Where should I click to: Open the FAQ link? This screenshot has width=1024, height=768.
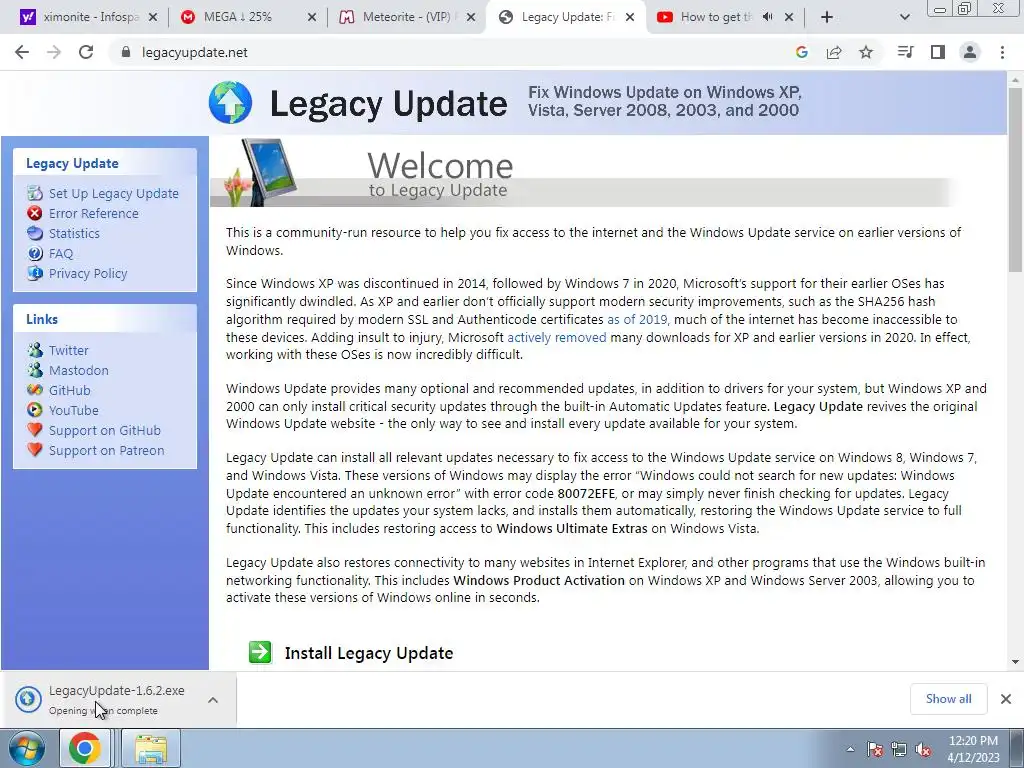(61, 253)
